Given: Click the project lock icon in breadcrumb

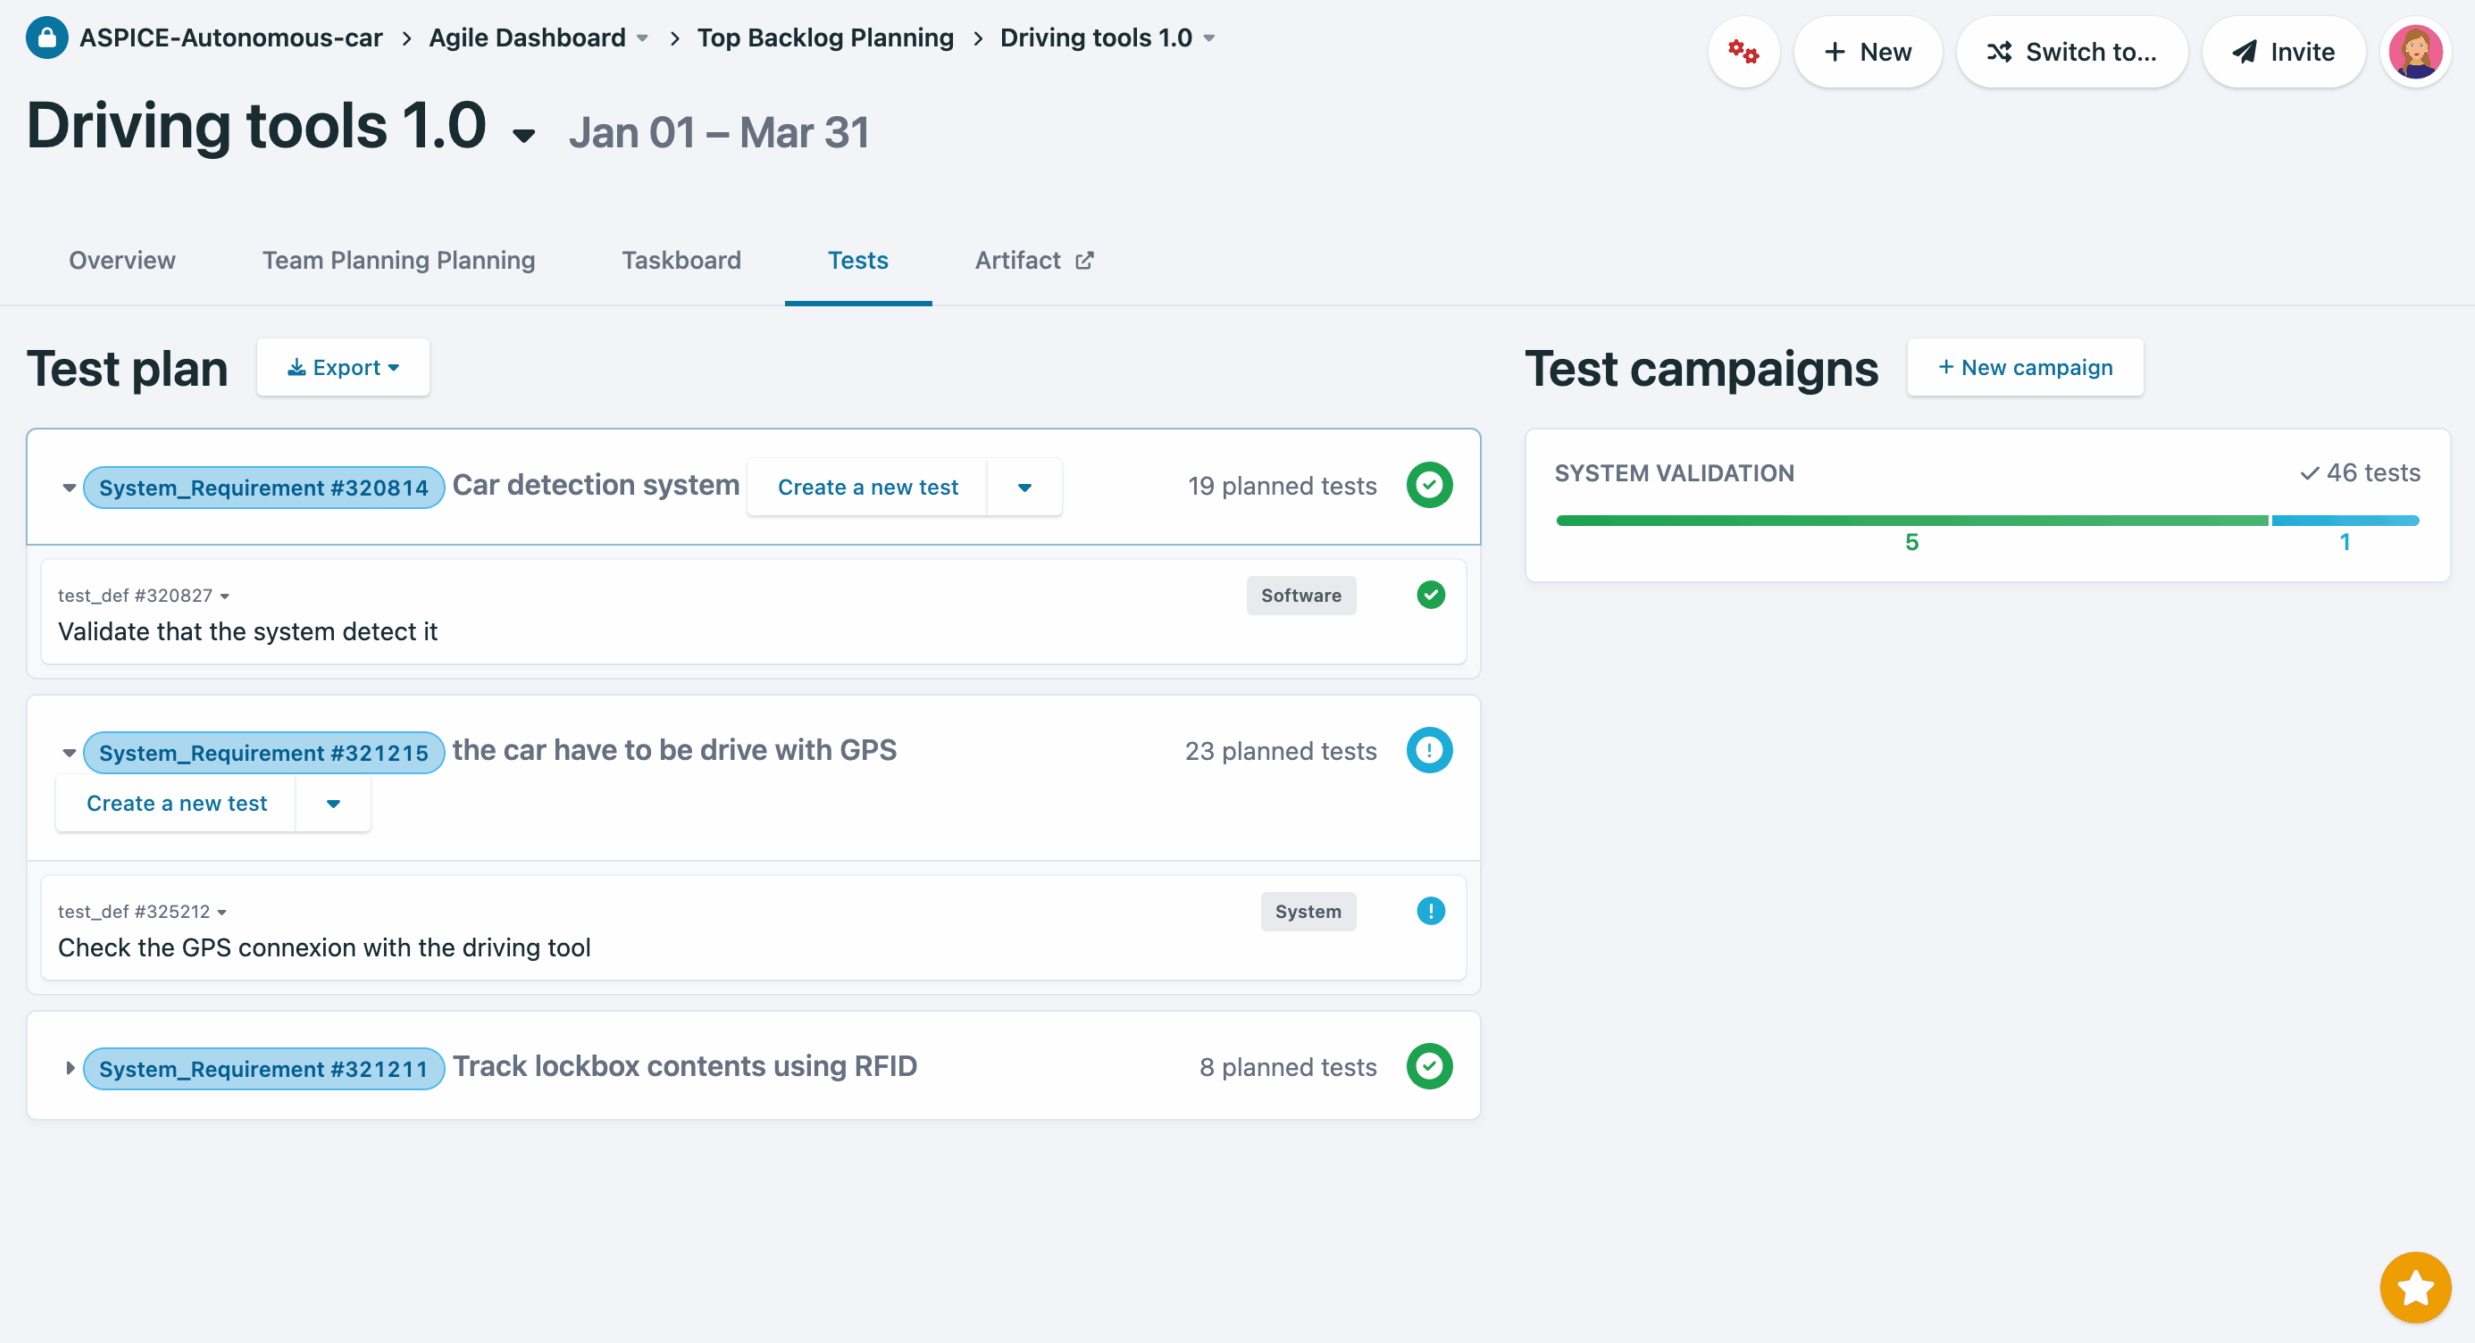Looking at the screenshot, I should 46,38.
